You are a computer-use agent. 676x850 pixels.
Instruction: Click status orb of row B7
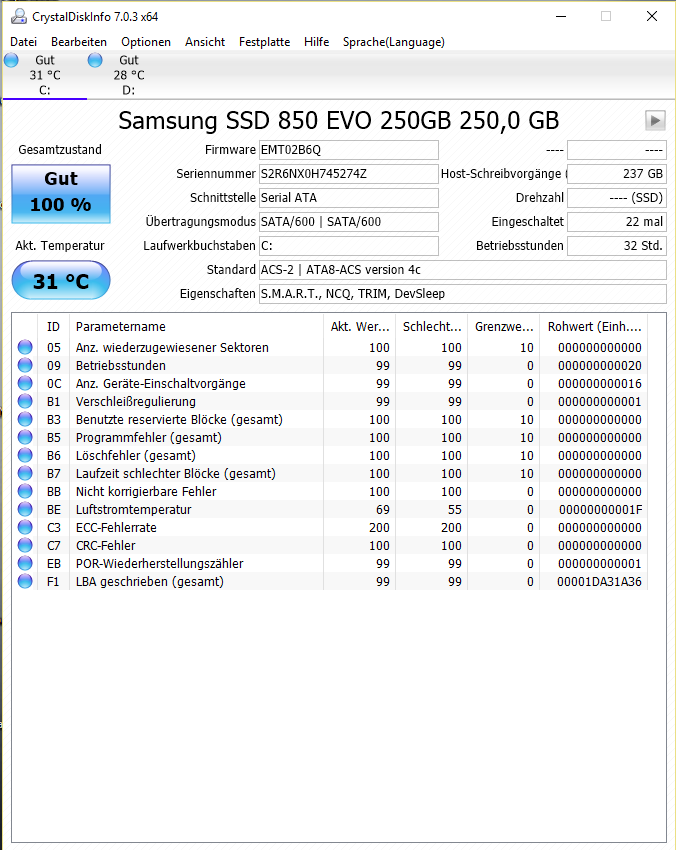pyautogui.click(x=25, y=473)
